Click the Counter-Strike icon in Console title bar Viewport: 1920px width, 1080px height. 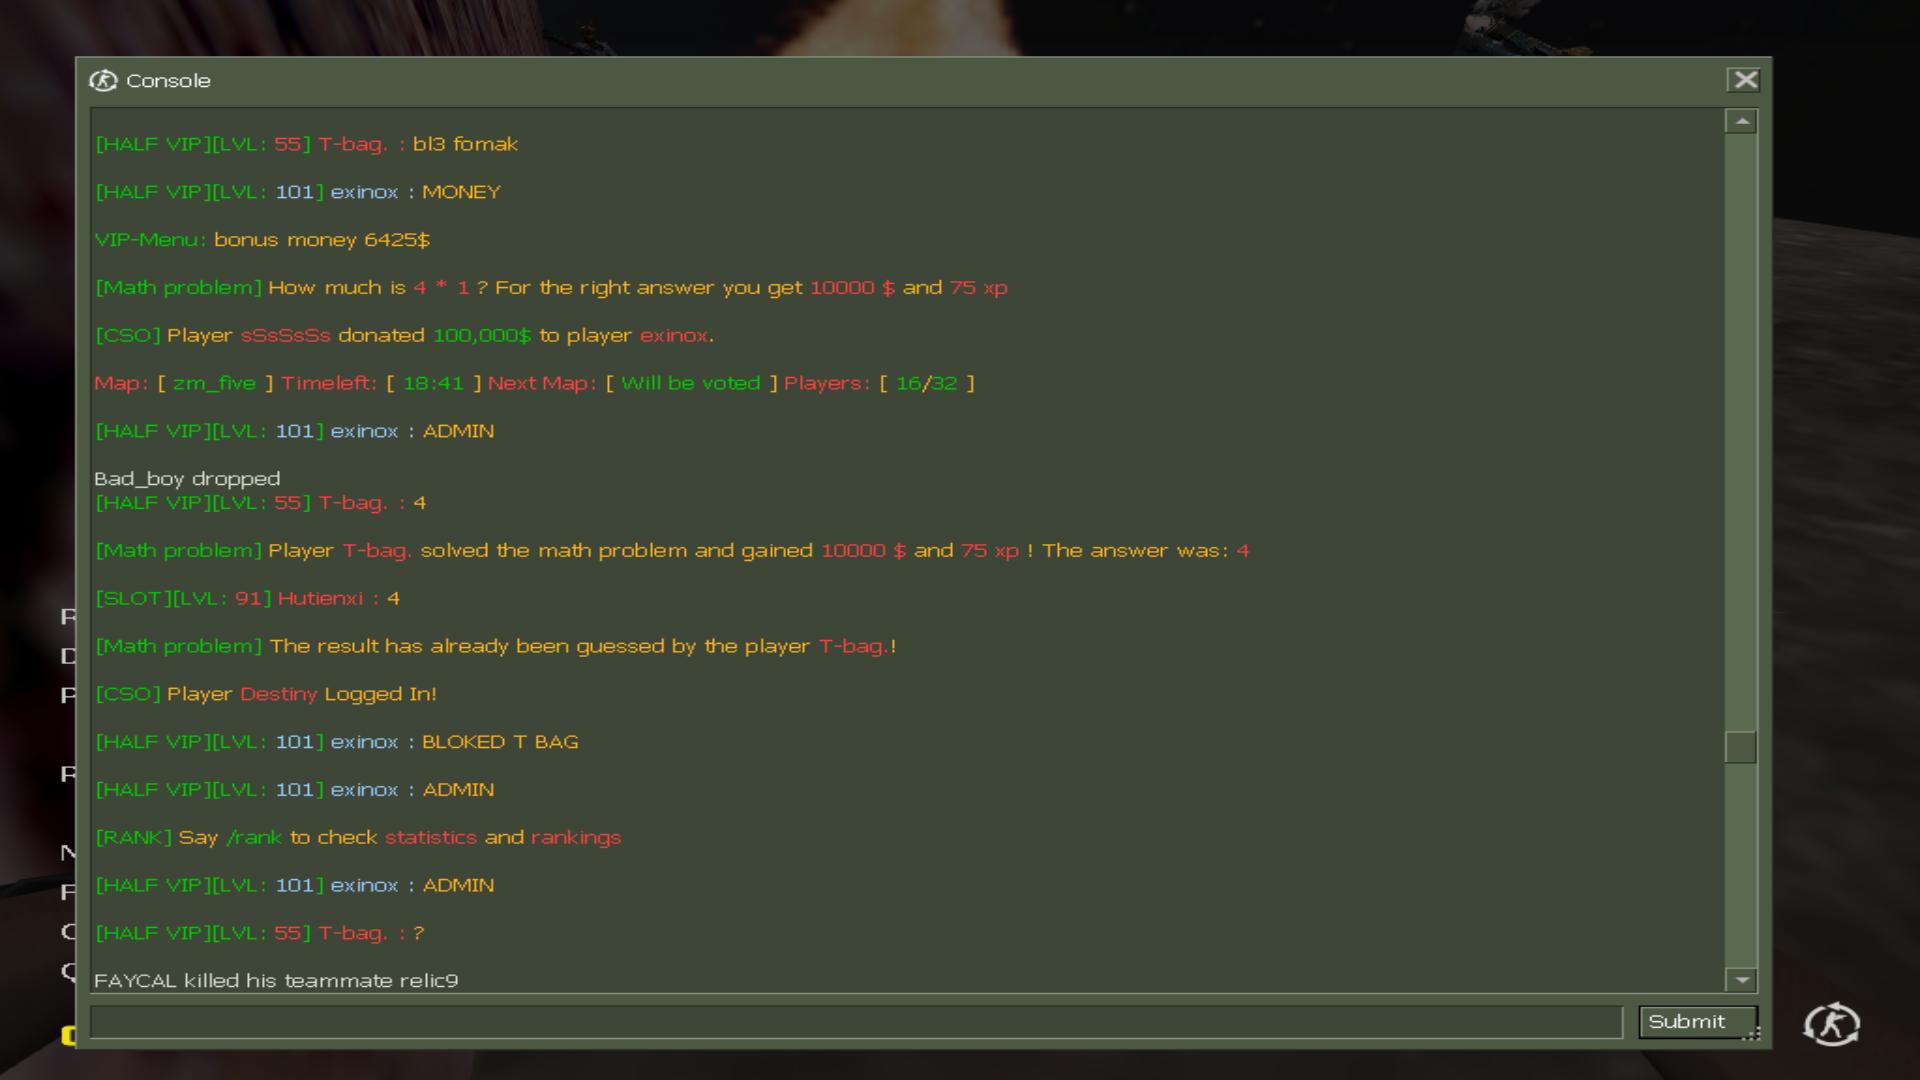click(x=103, y=80)
